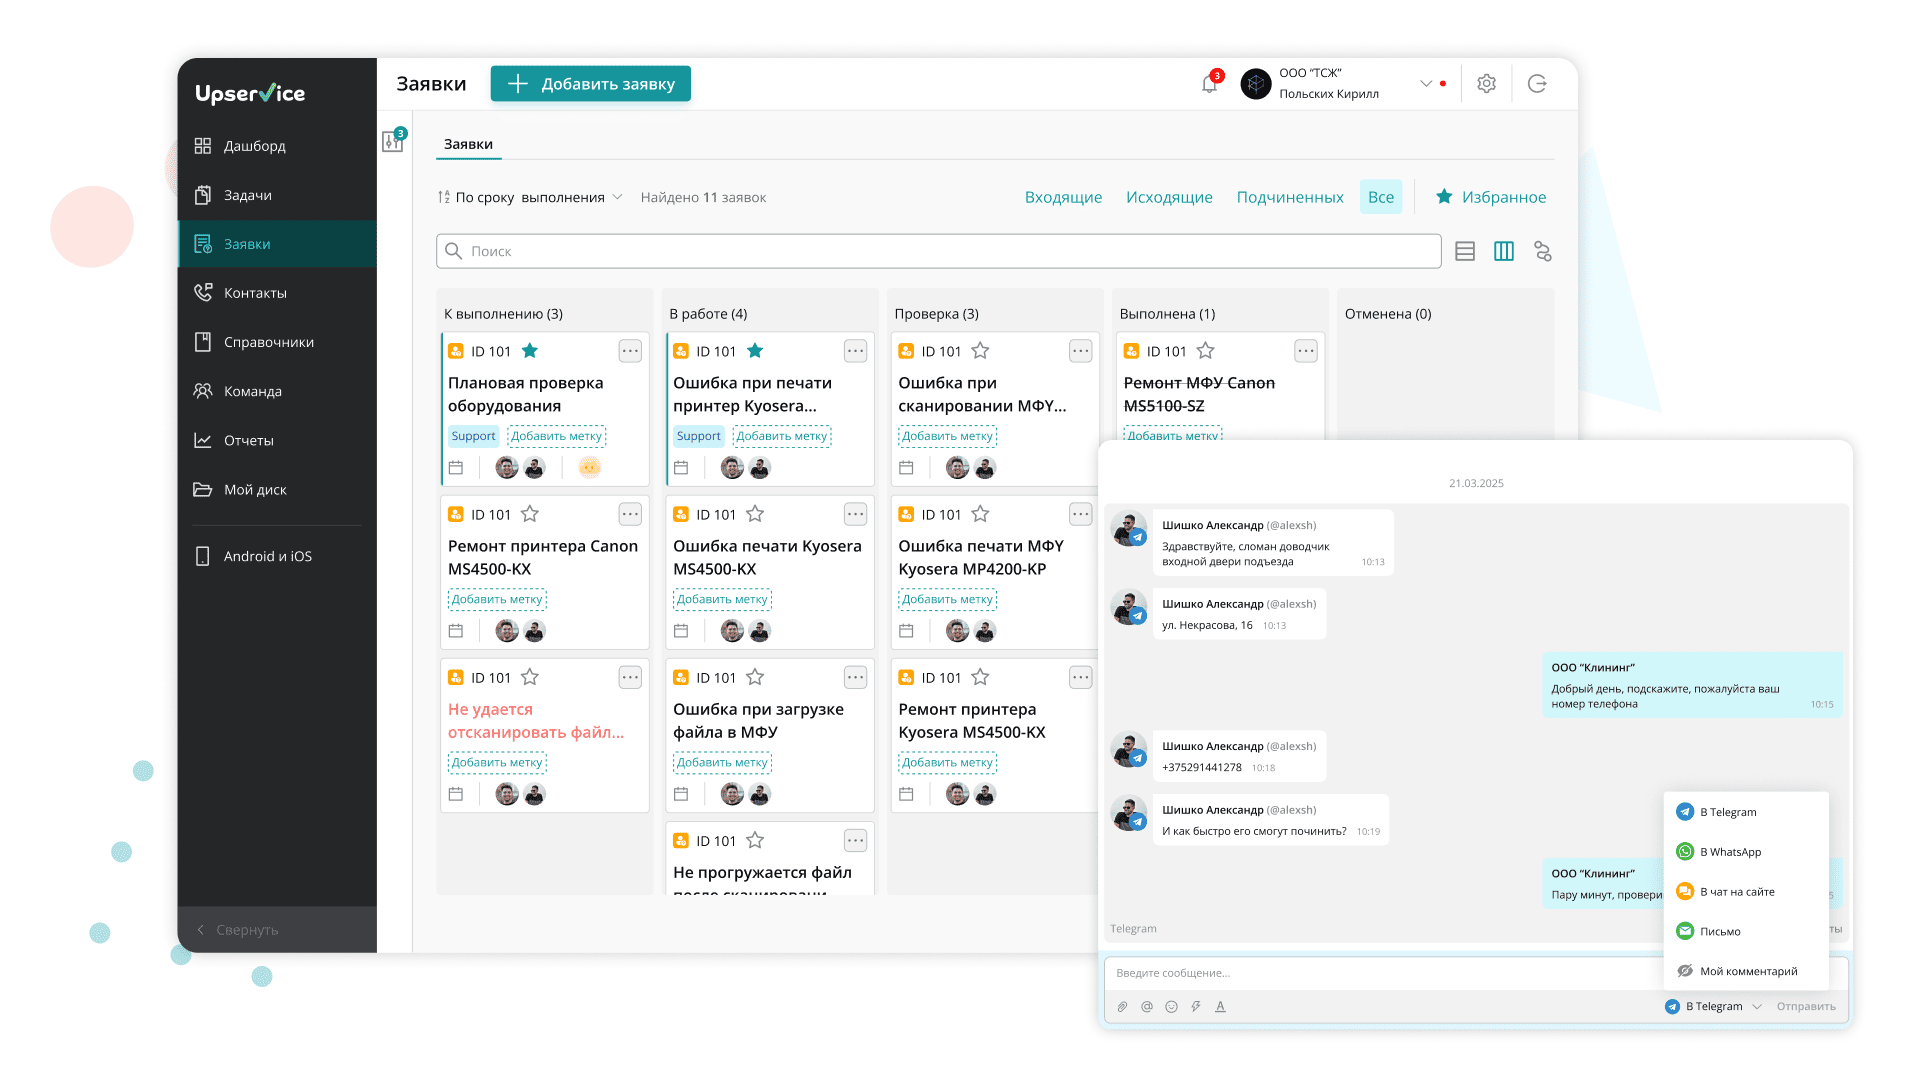
Task: Toggle the Избранное favorites filter
Action: 1491,197
